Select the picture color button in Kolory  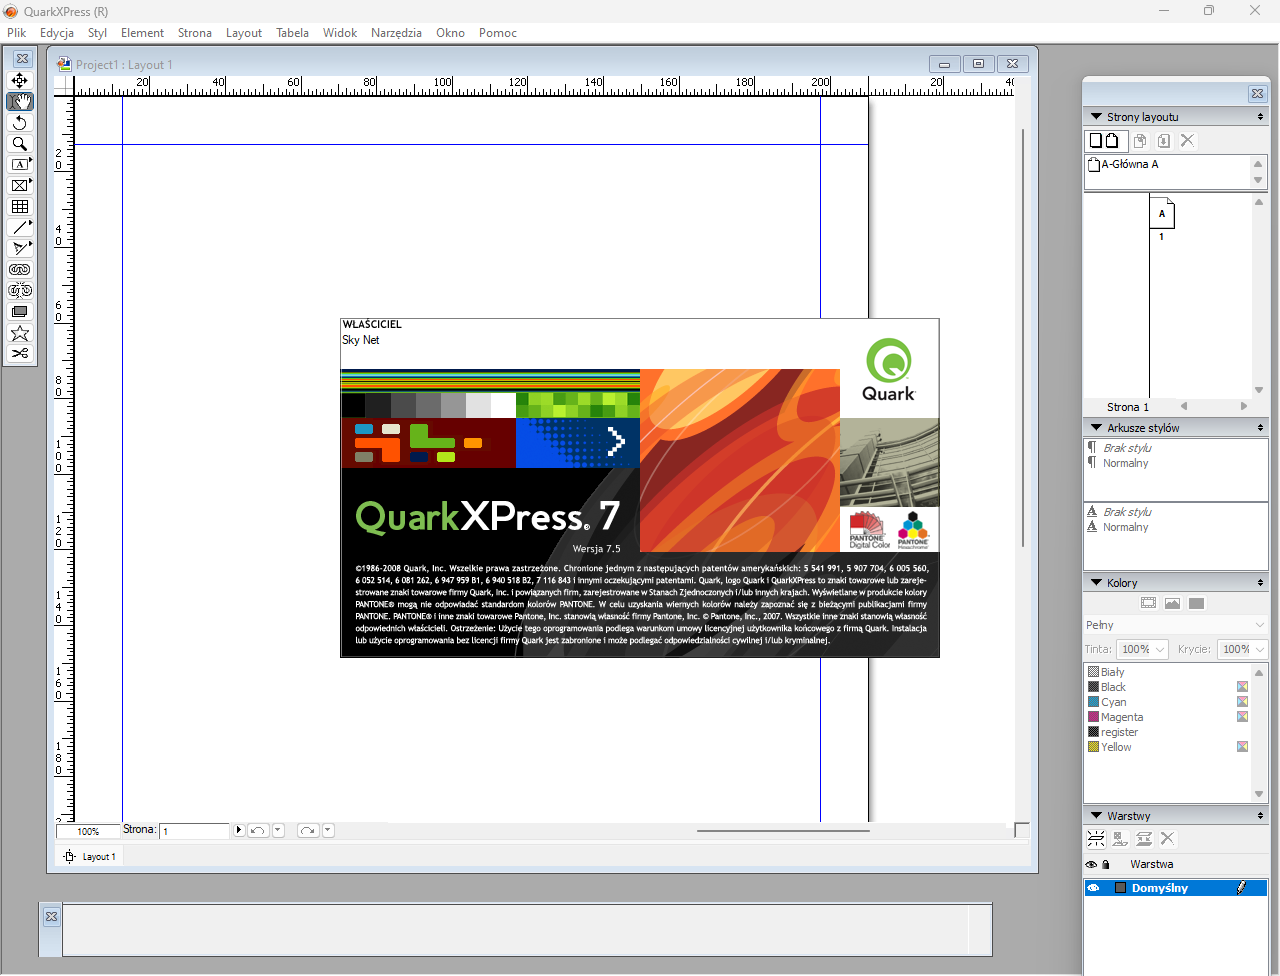1172,603
